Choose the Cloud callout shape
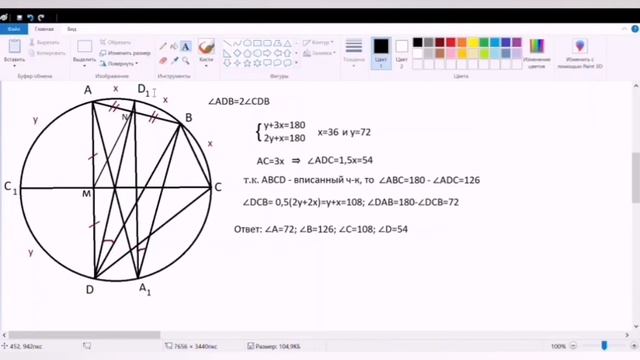 point(288,63)
